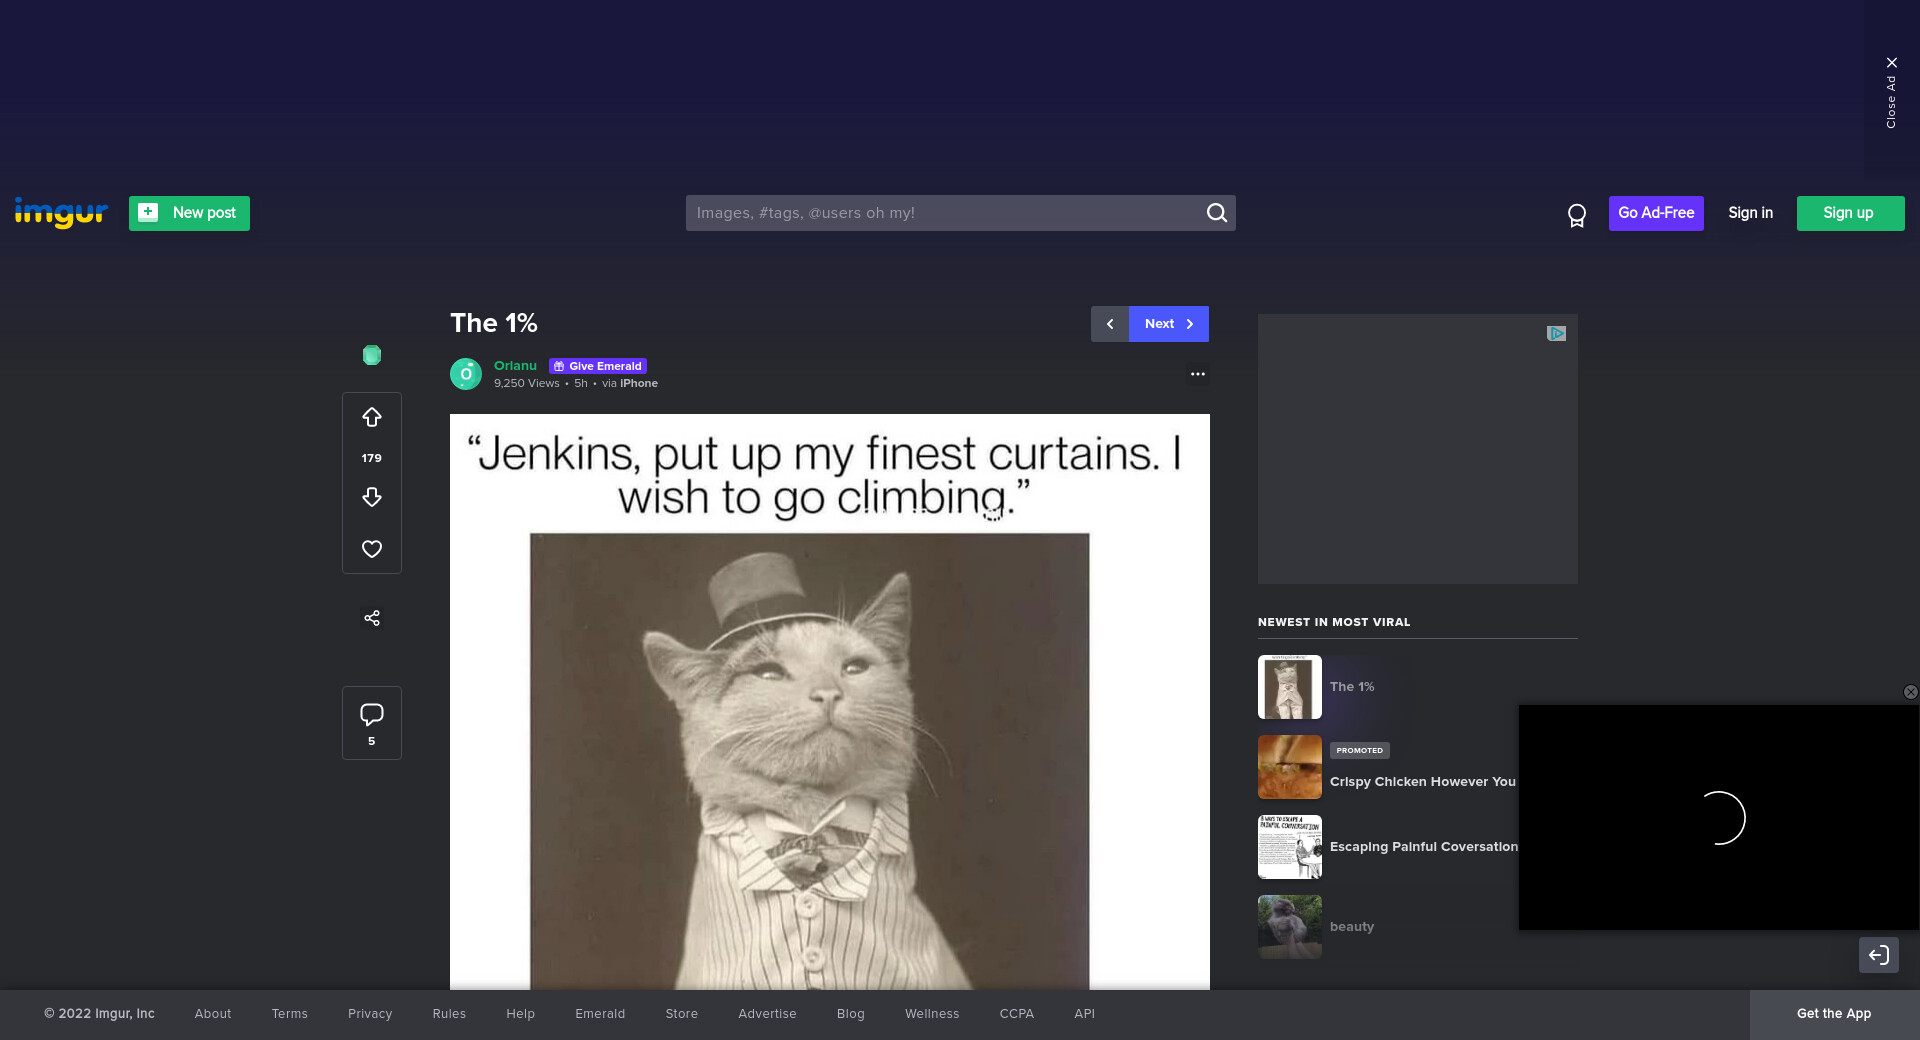This screenshot has width=1920, height=1040.
Task: Go to the previous post arrow
Action: [1110, 324]
